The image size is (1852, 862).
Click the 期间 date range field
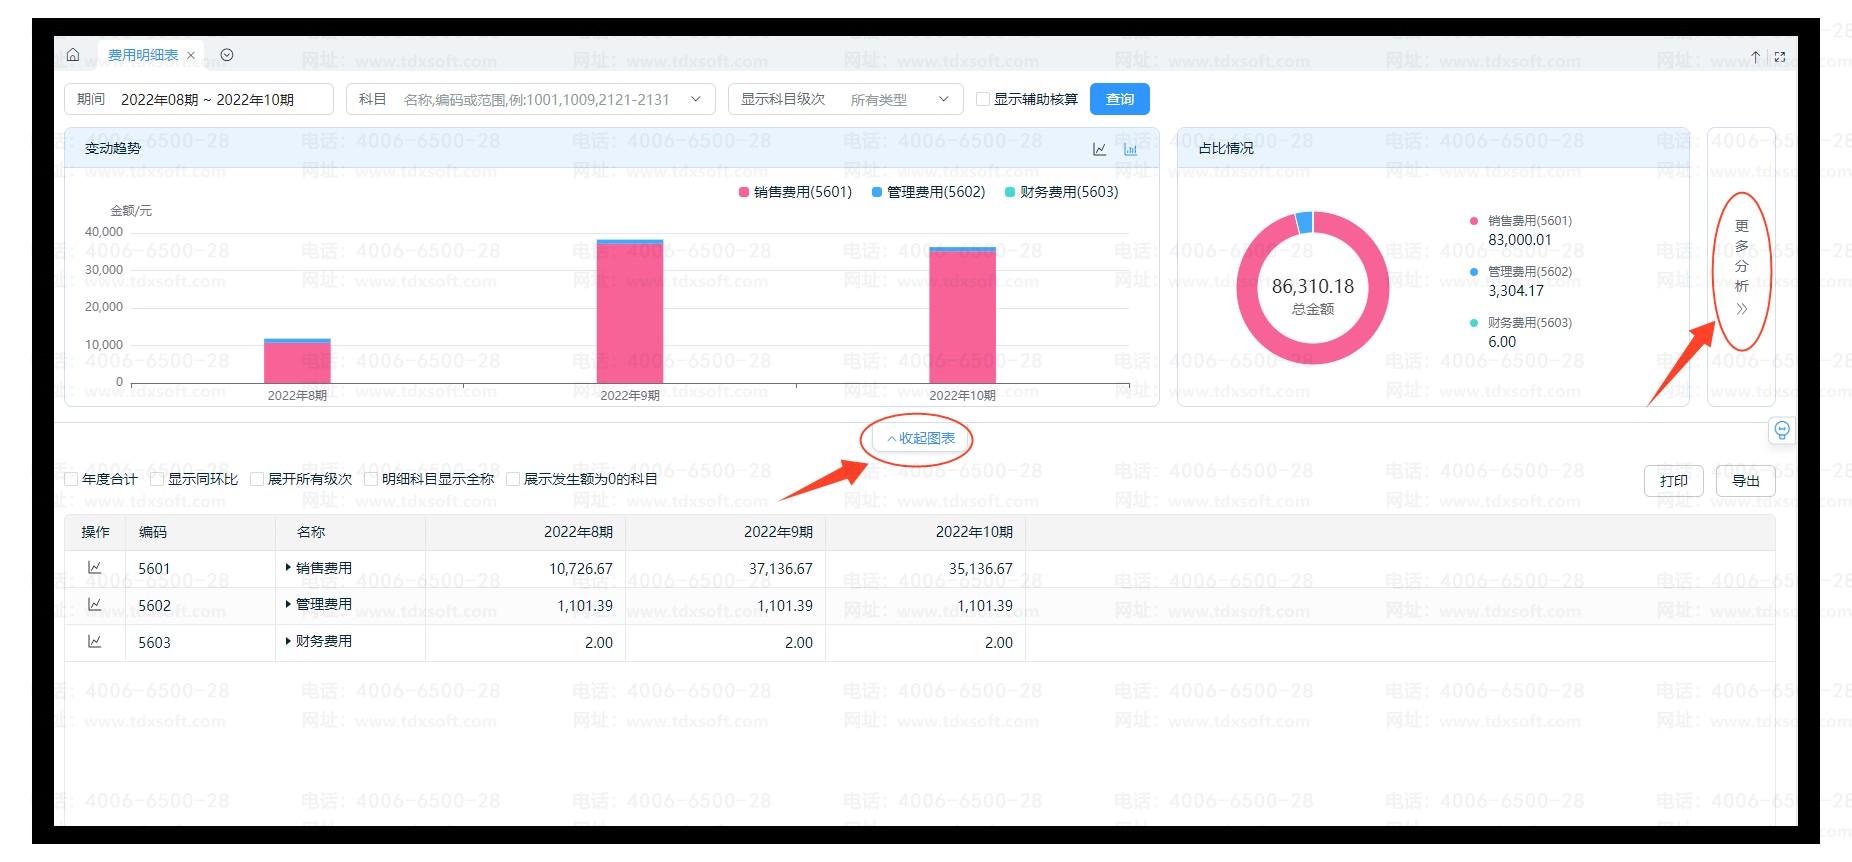(199, 99)
